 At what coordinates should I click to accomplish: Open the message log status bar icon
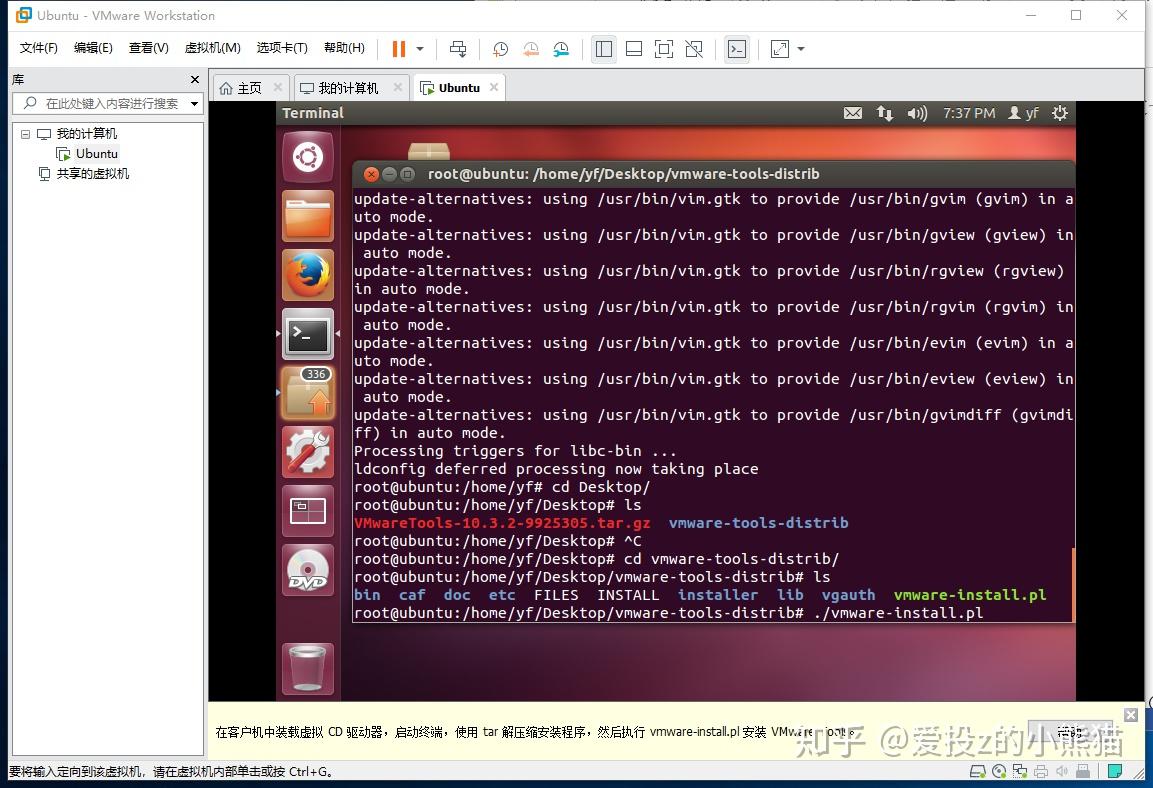pos(1115,771)
